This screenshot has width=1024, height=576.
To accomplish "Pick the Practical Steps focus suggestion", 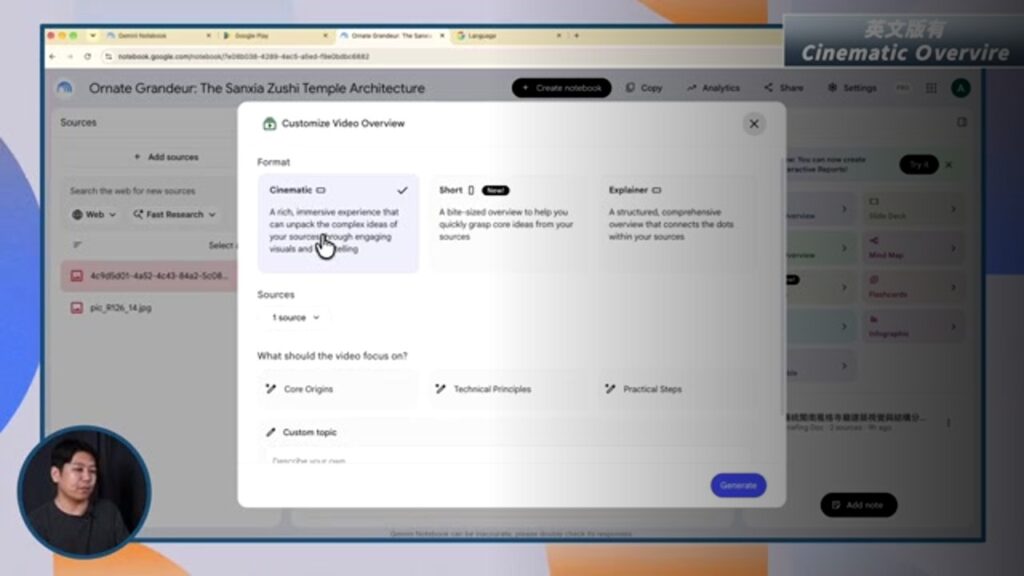I will 678,389.
